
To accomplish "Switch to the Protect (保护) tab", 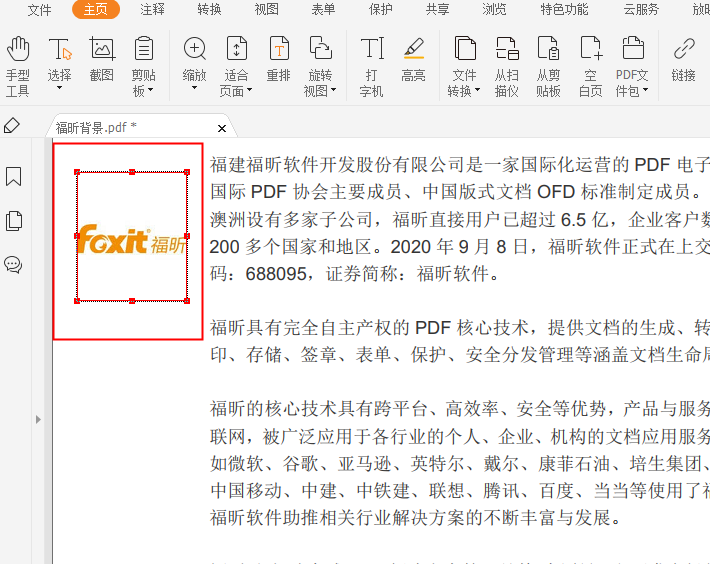I will [380, 10].
